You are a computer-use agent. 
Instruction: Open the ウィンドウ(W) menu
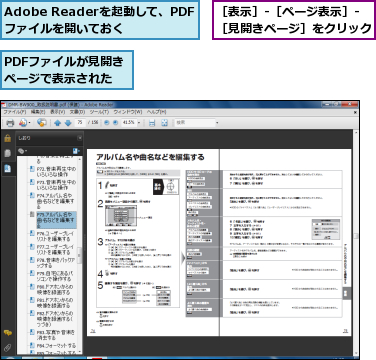click(x=128, y=112)
